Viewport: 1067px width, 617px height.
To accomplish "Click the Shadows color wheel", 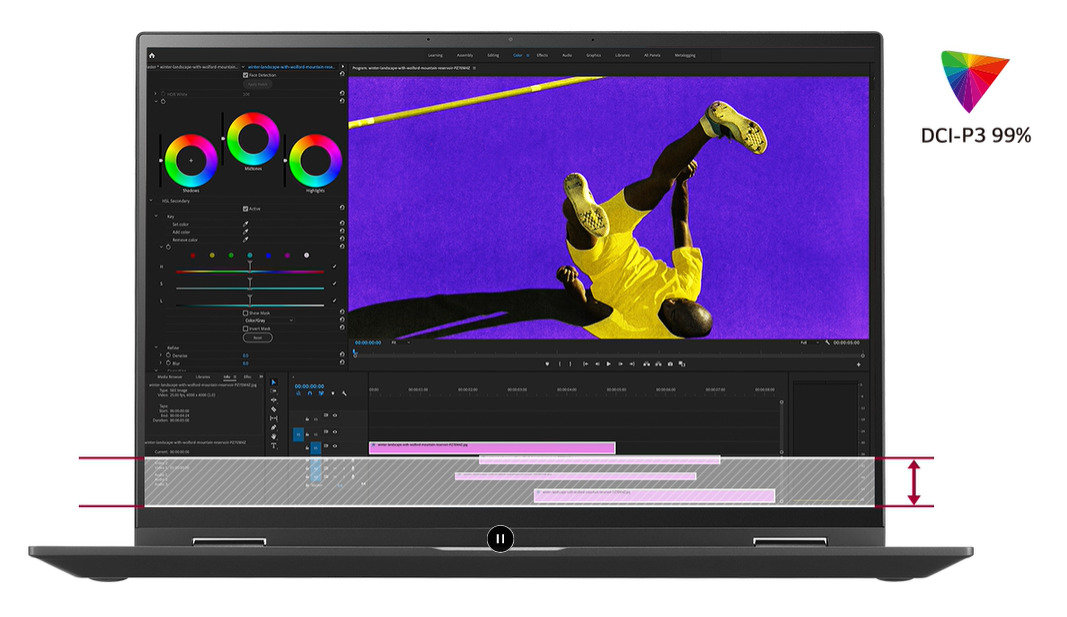I will click(191, 161).
